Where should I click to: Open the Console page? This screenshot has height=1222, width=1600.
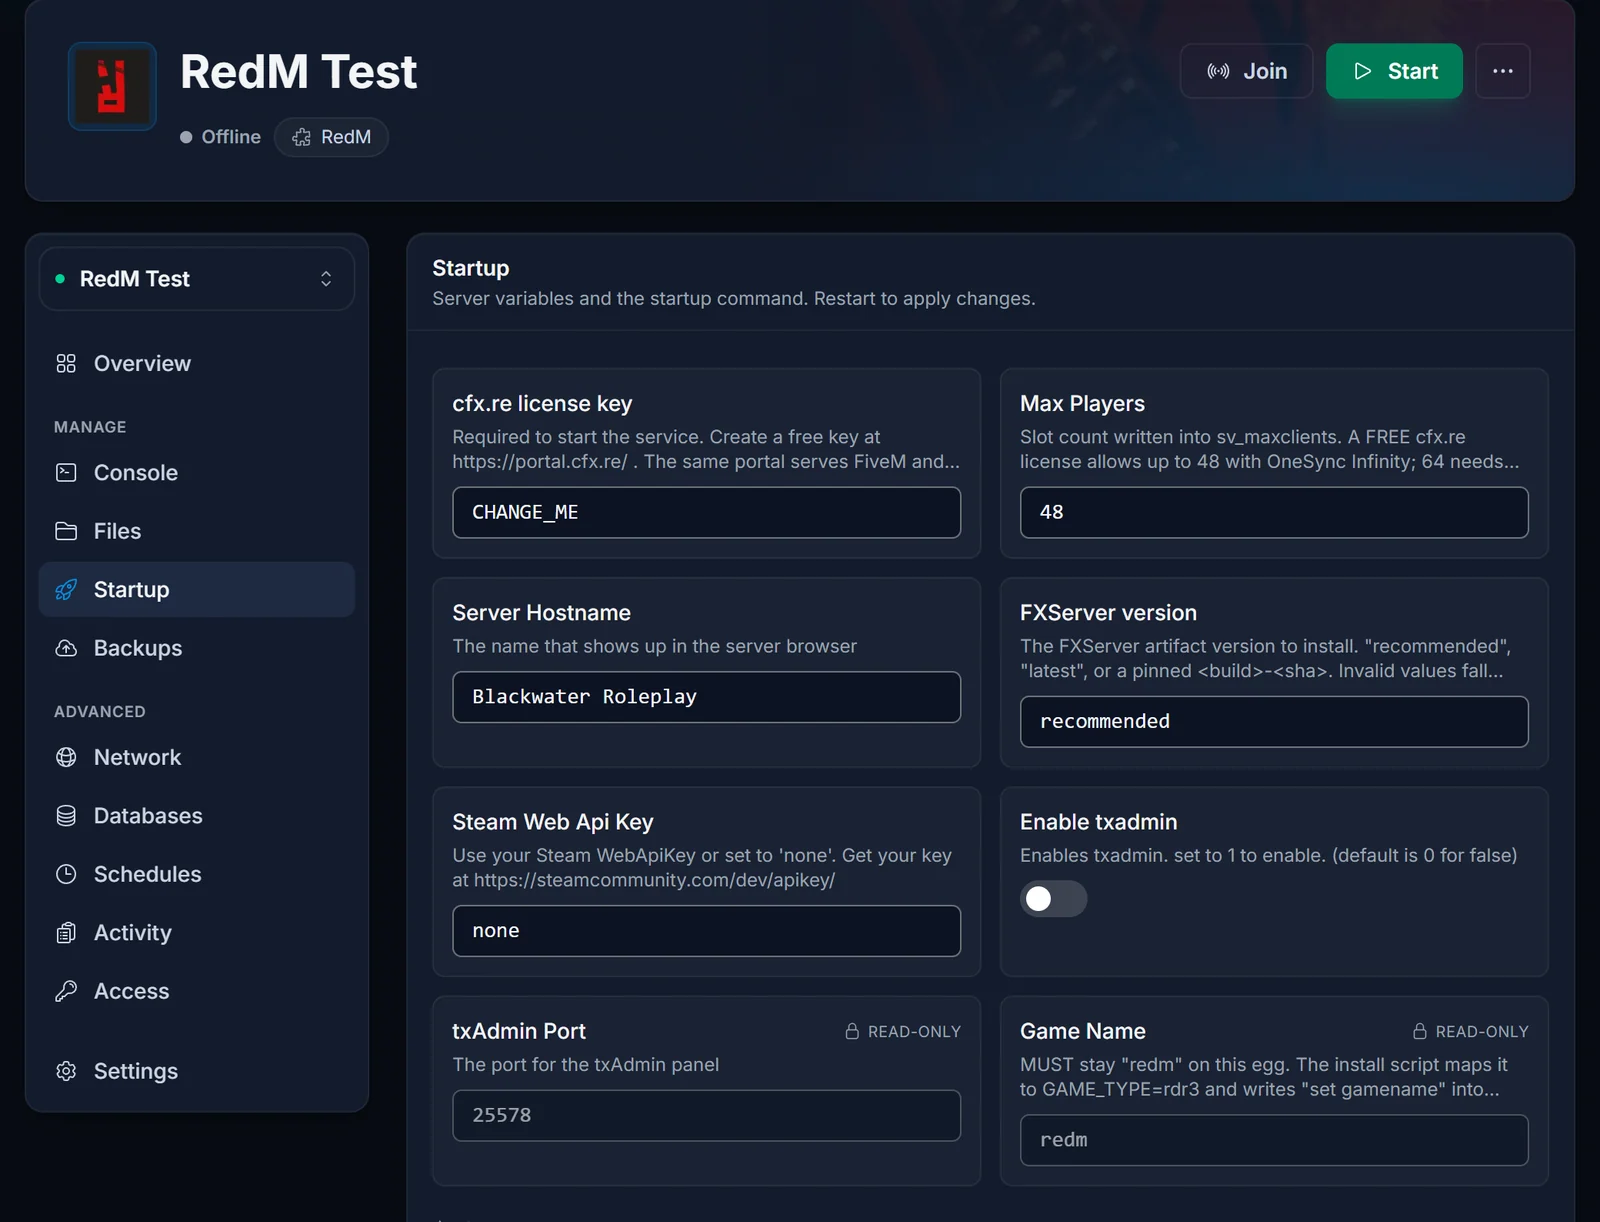[x=197, y=473]
